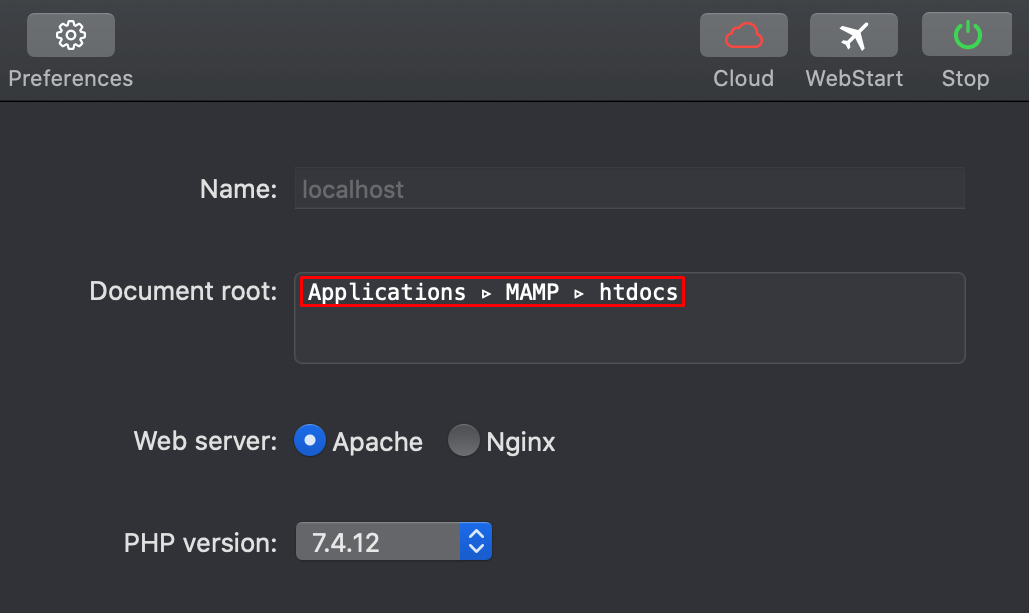Select Apache as the web server
The width and height of the screenshot is (1029, 613).
coord(310,440)
